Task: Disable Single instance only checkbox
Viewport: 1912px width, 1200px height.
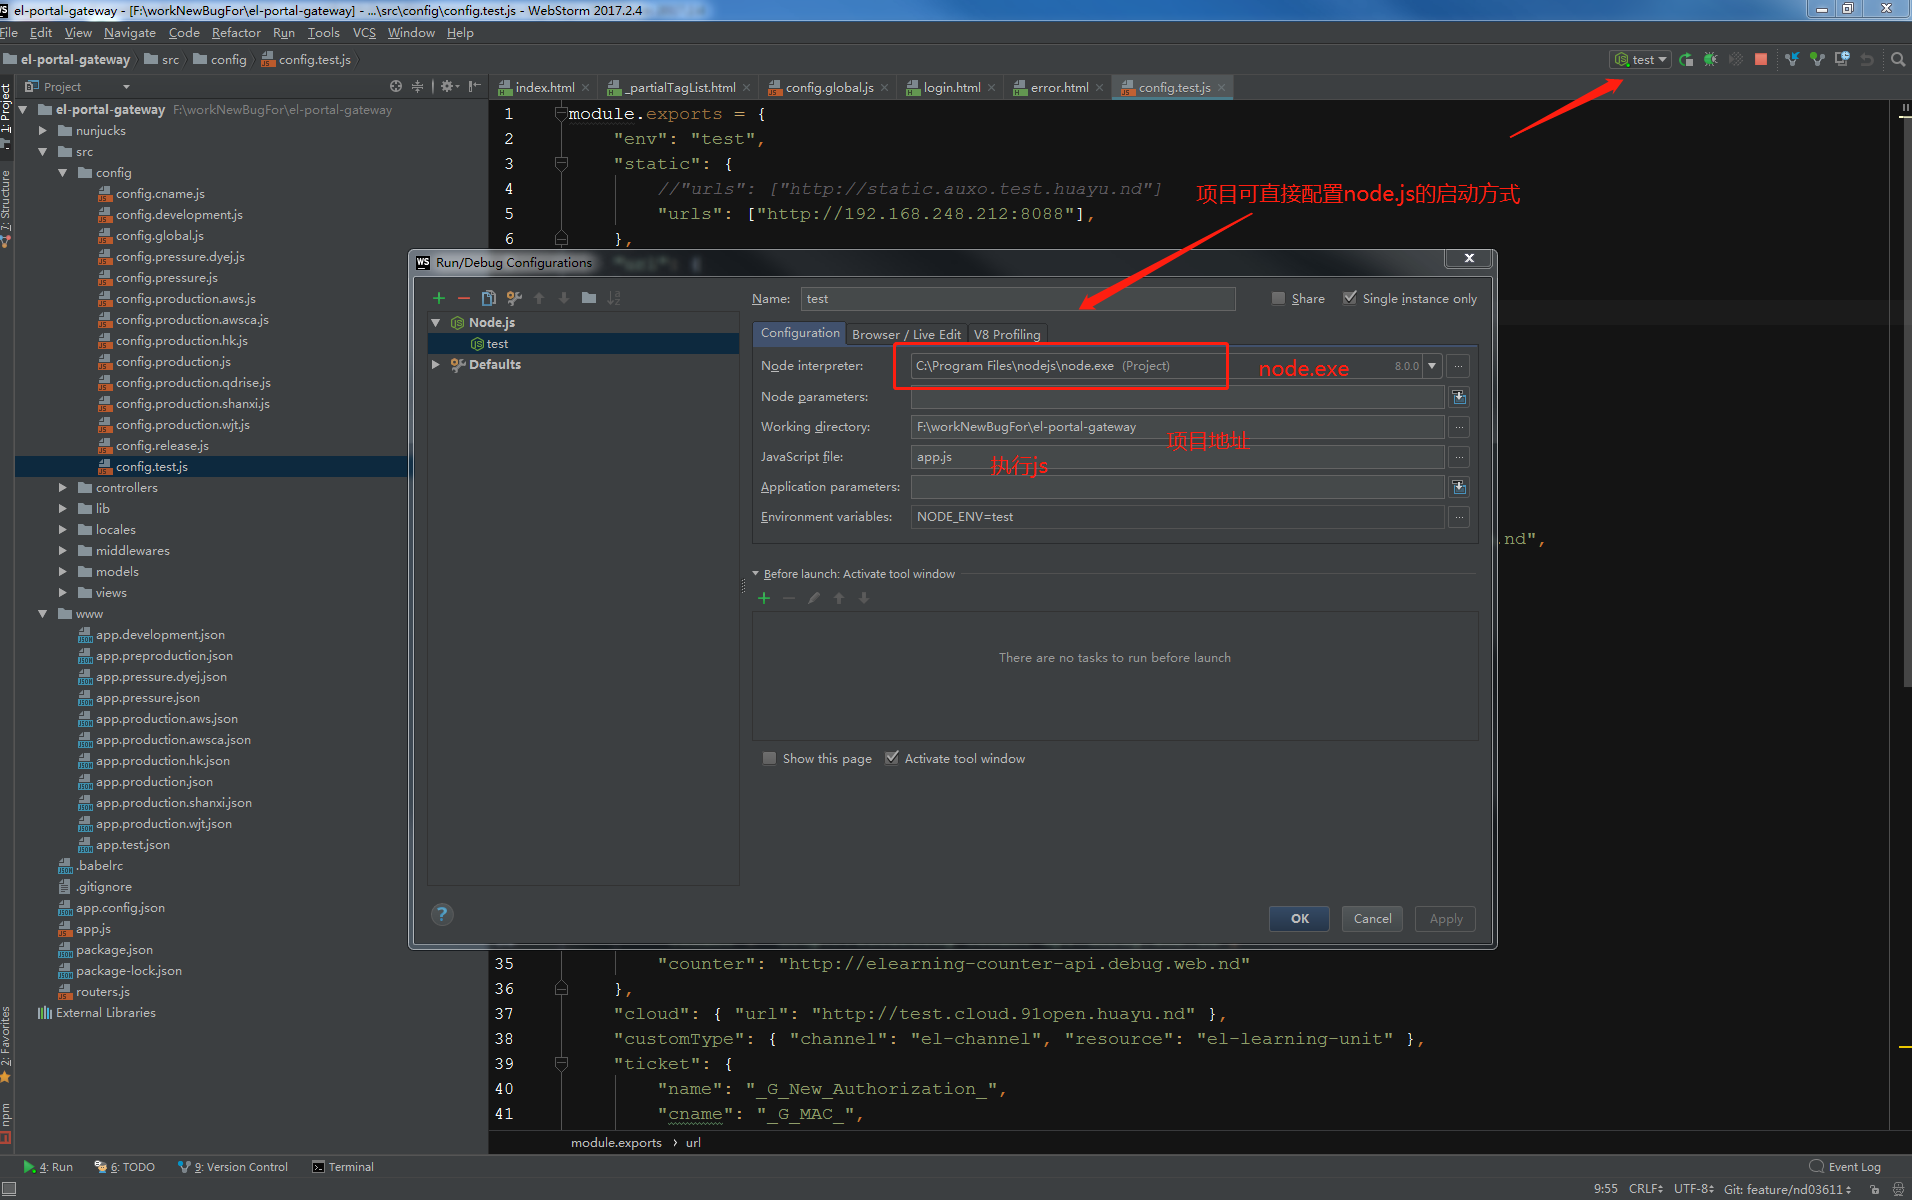Action: pos(1350,298)
